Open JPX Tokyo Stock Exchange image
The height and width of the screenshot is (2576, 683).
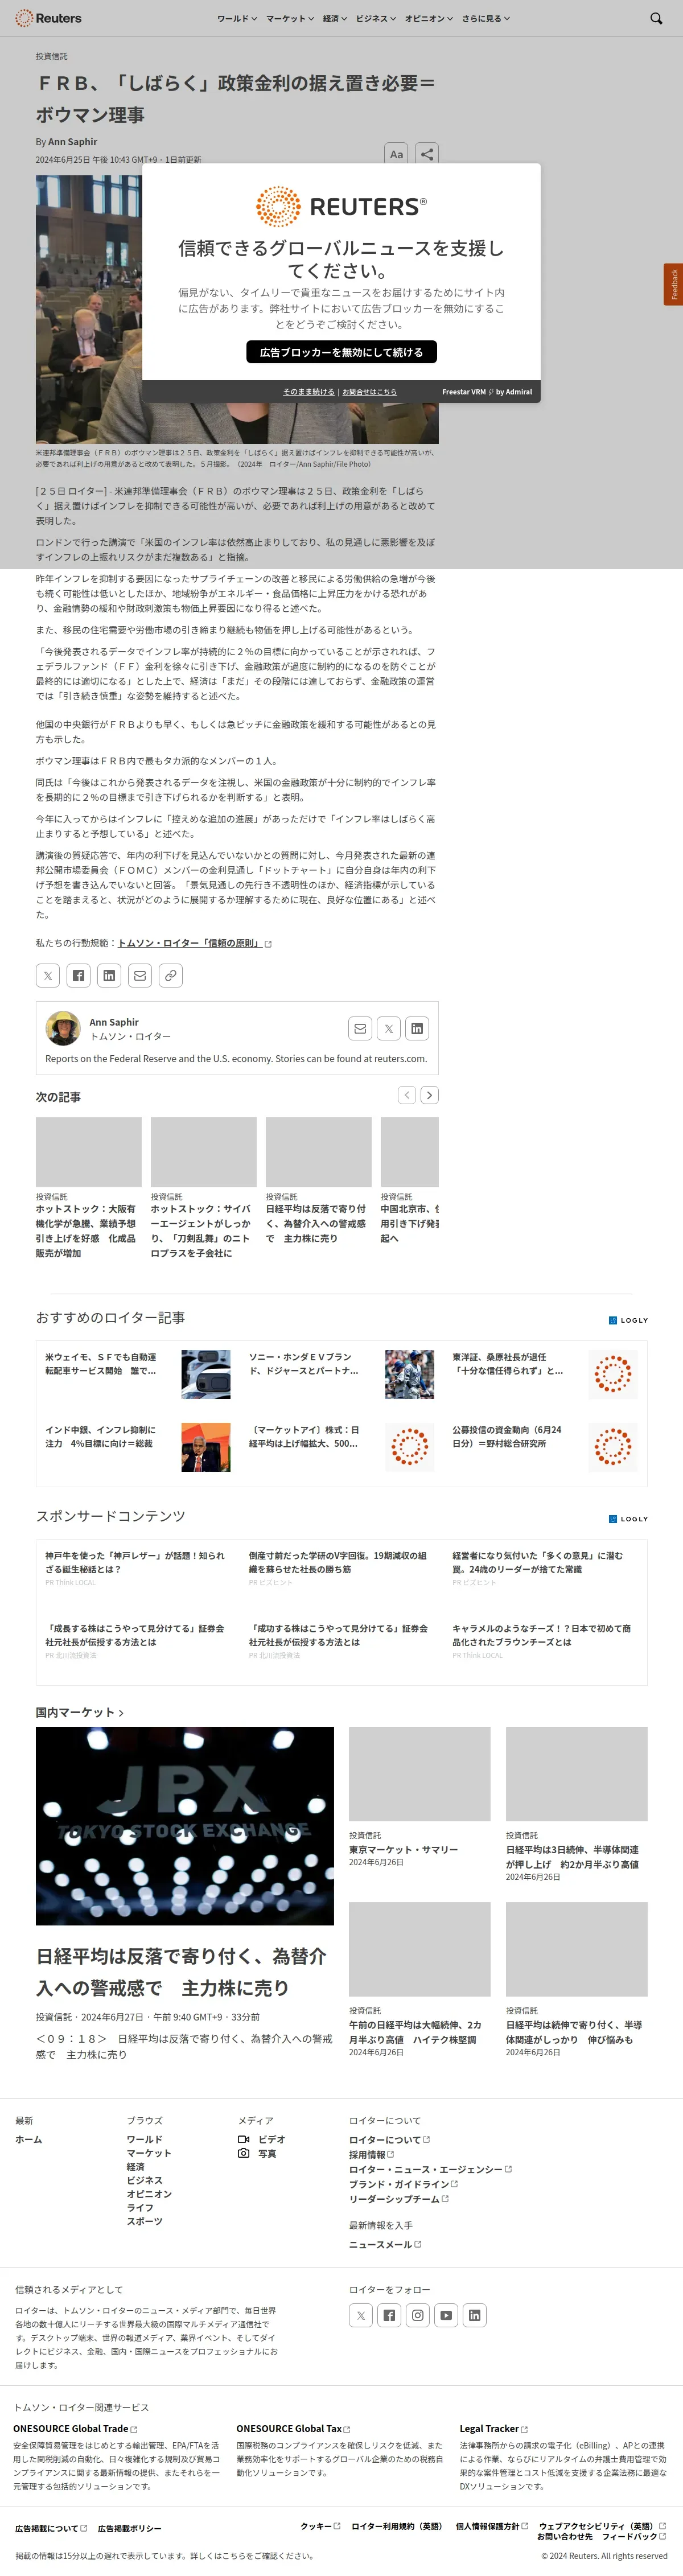coord(185,1825)
